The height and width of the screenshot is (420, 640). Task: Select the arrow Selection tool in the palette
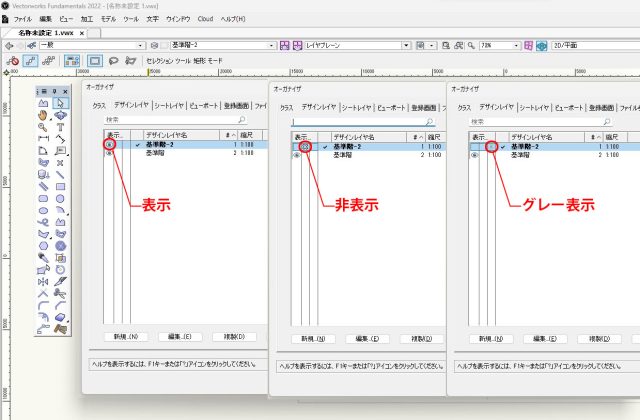pyautogui.click(x=61, y=102)
